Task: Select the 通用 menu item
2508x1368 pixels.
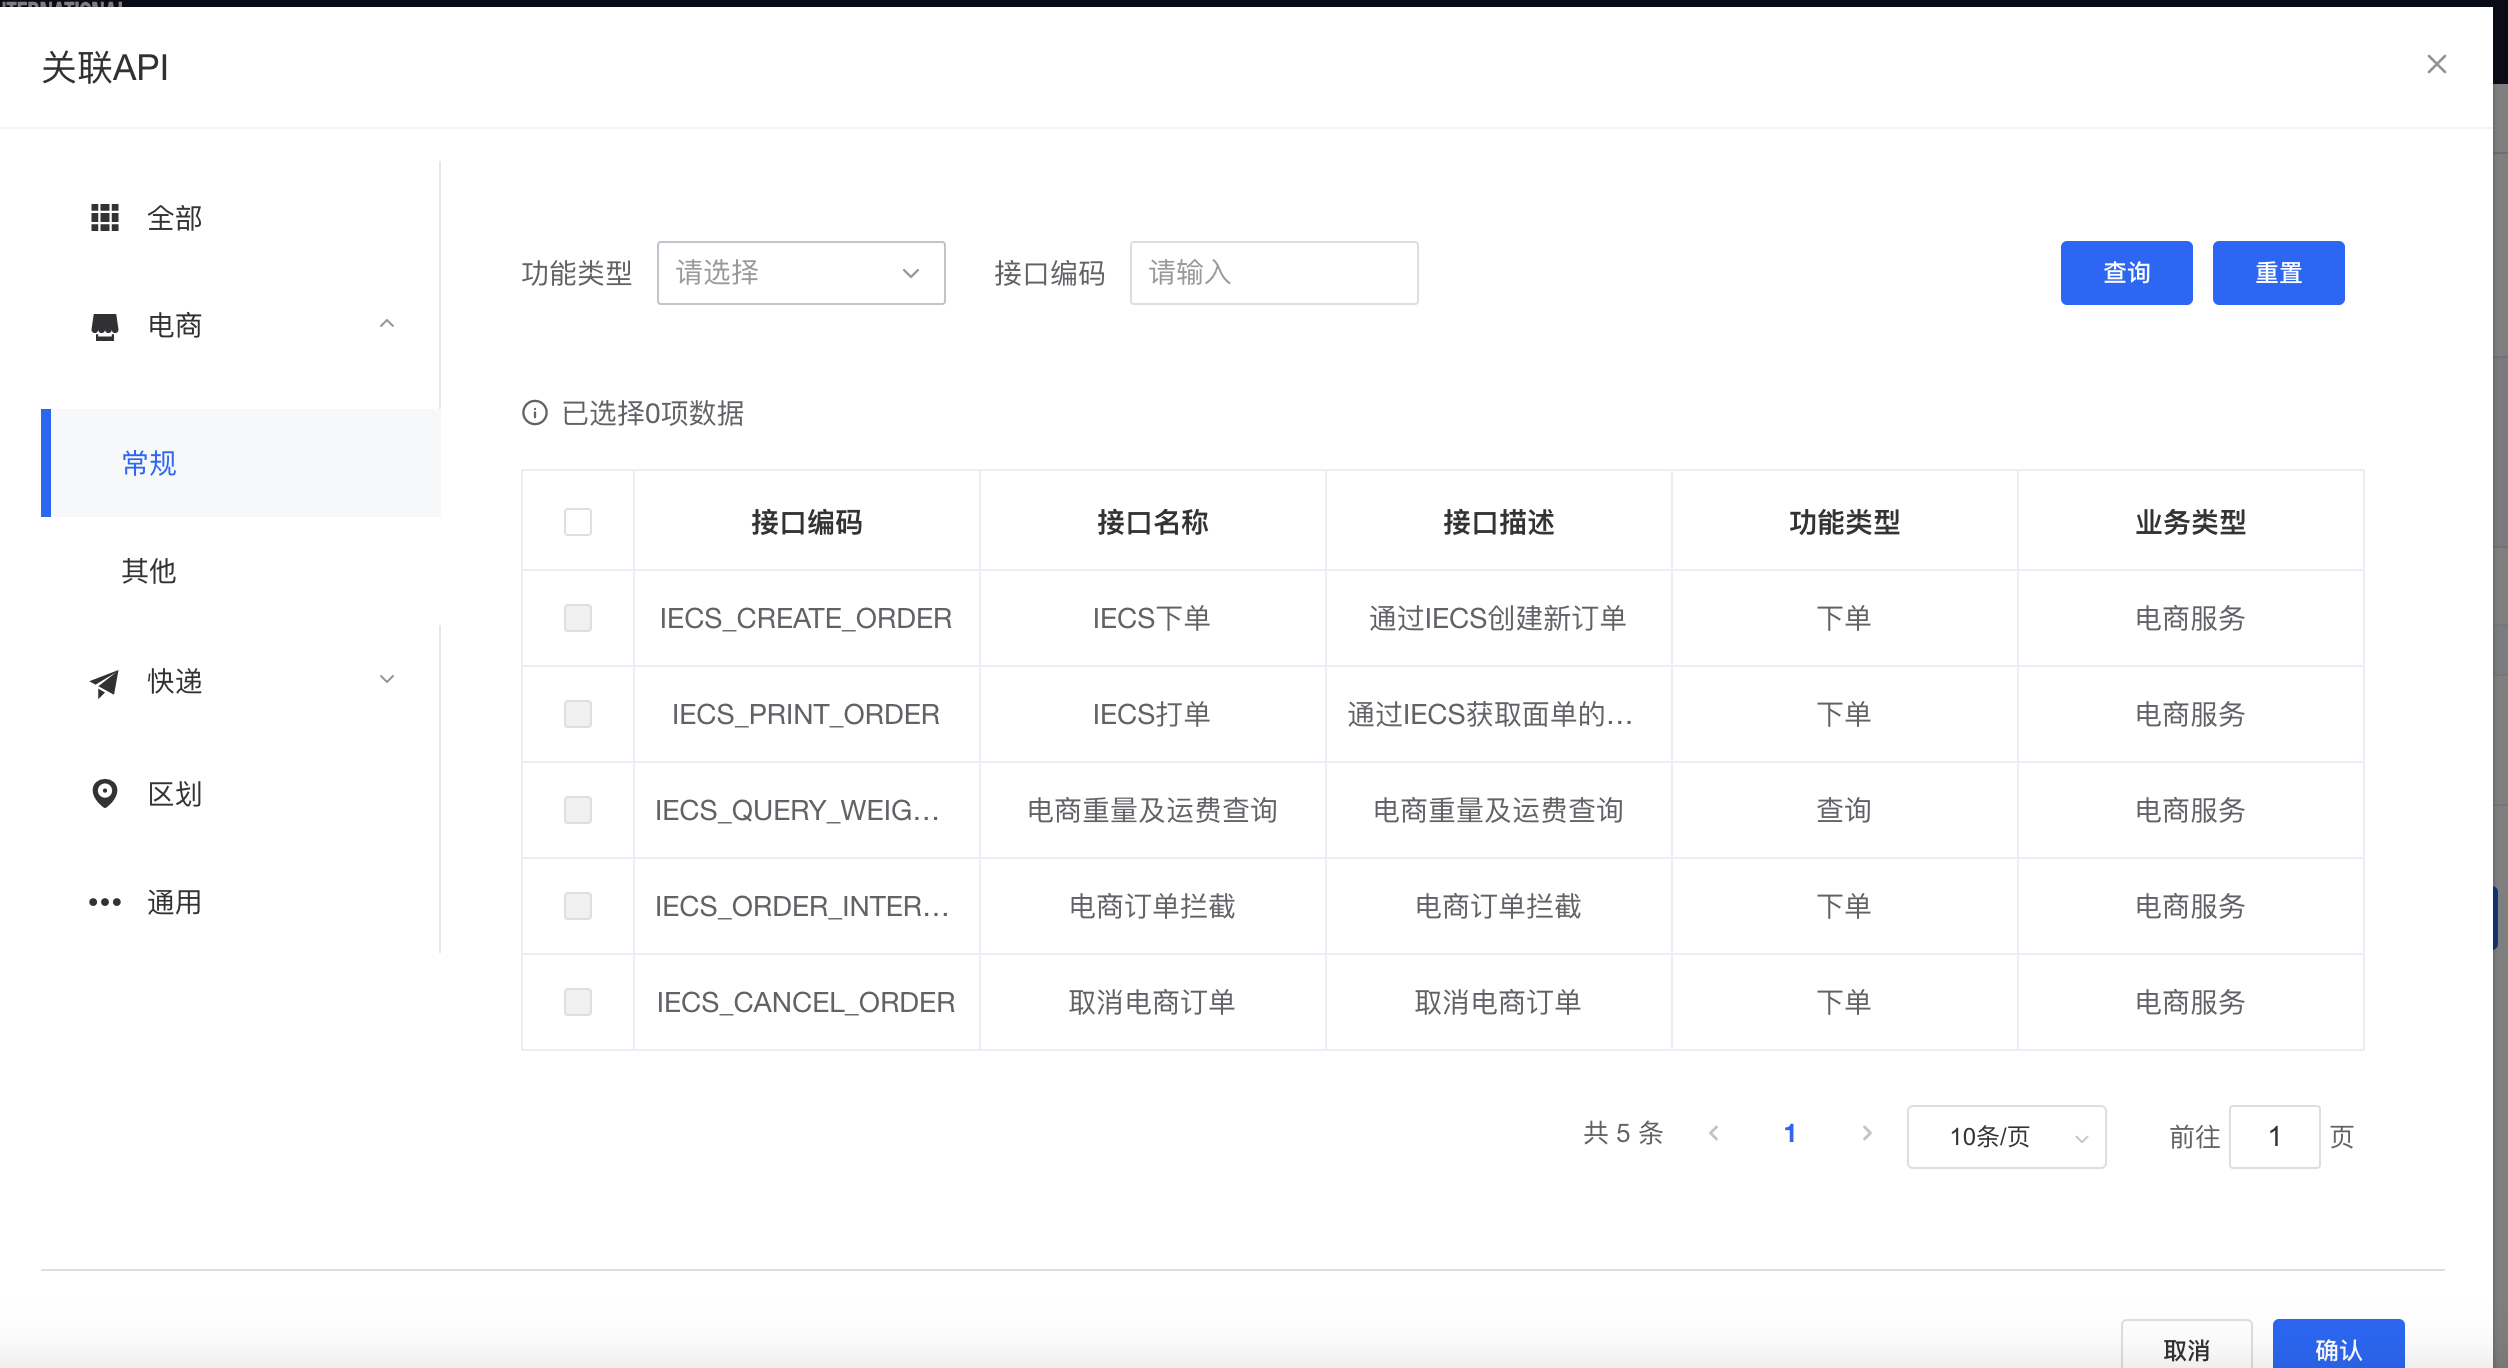Action: click(240, 902)
